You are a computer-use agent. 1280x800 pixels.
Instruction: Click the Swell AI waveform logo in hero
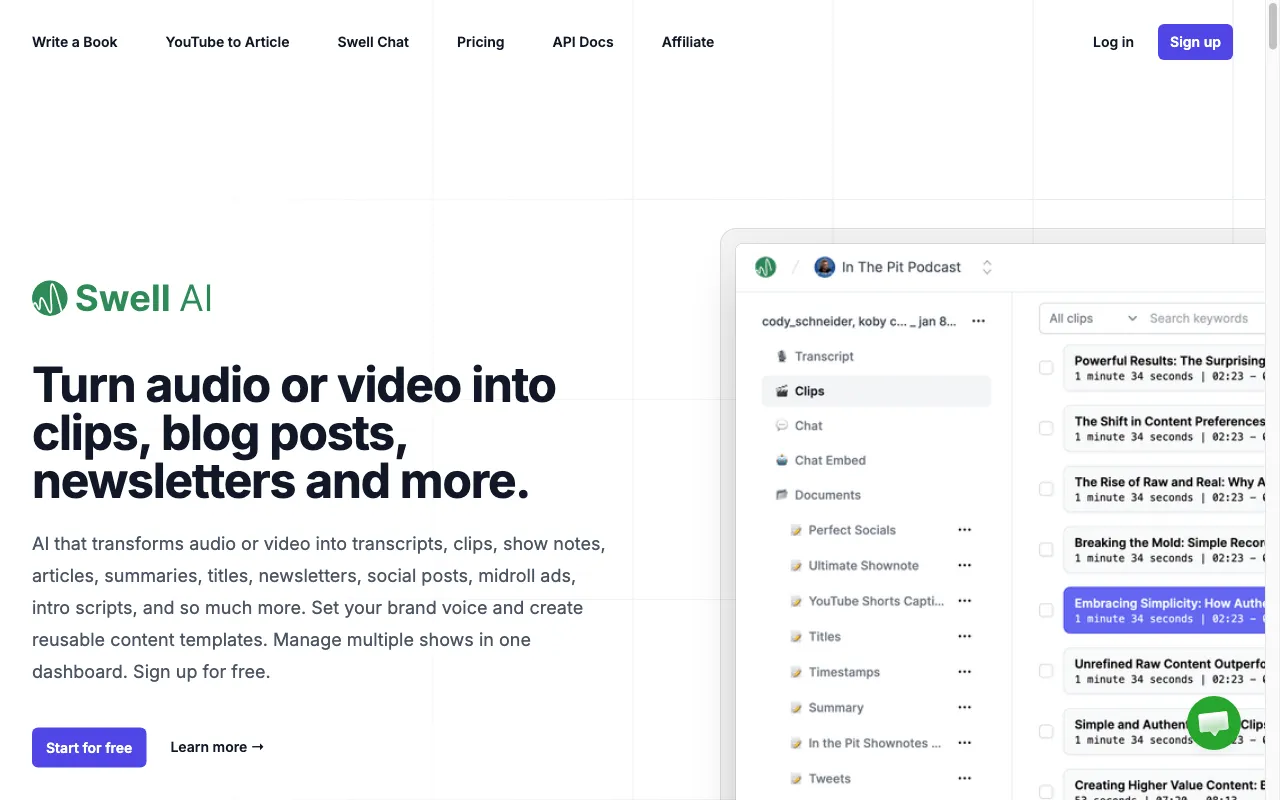click(x=50, y=298)
